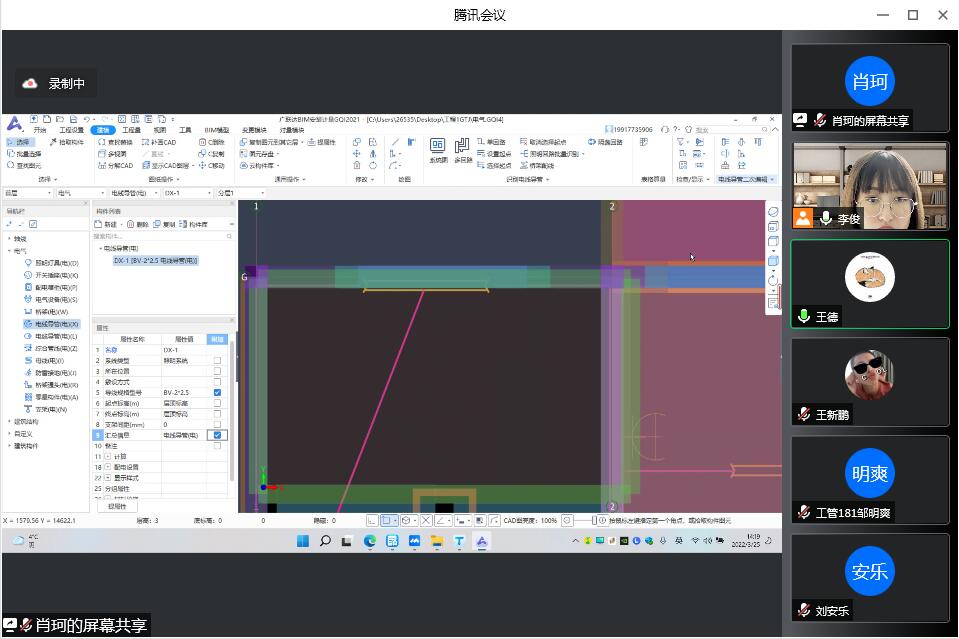959x639 pixels.
Task: Click the 批量选择 tool in the ribbon
Action: tap(25, 154)
